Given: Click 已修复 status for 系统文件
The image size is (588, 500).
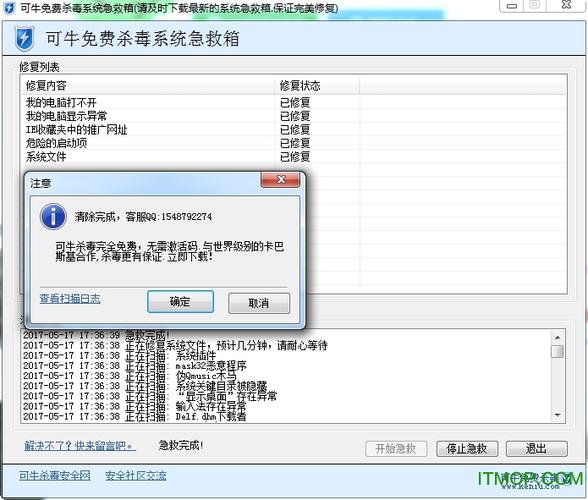Looking at the screenshot, I should pos(295,156).
